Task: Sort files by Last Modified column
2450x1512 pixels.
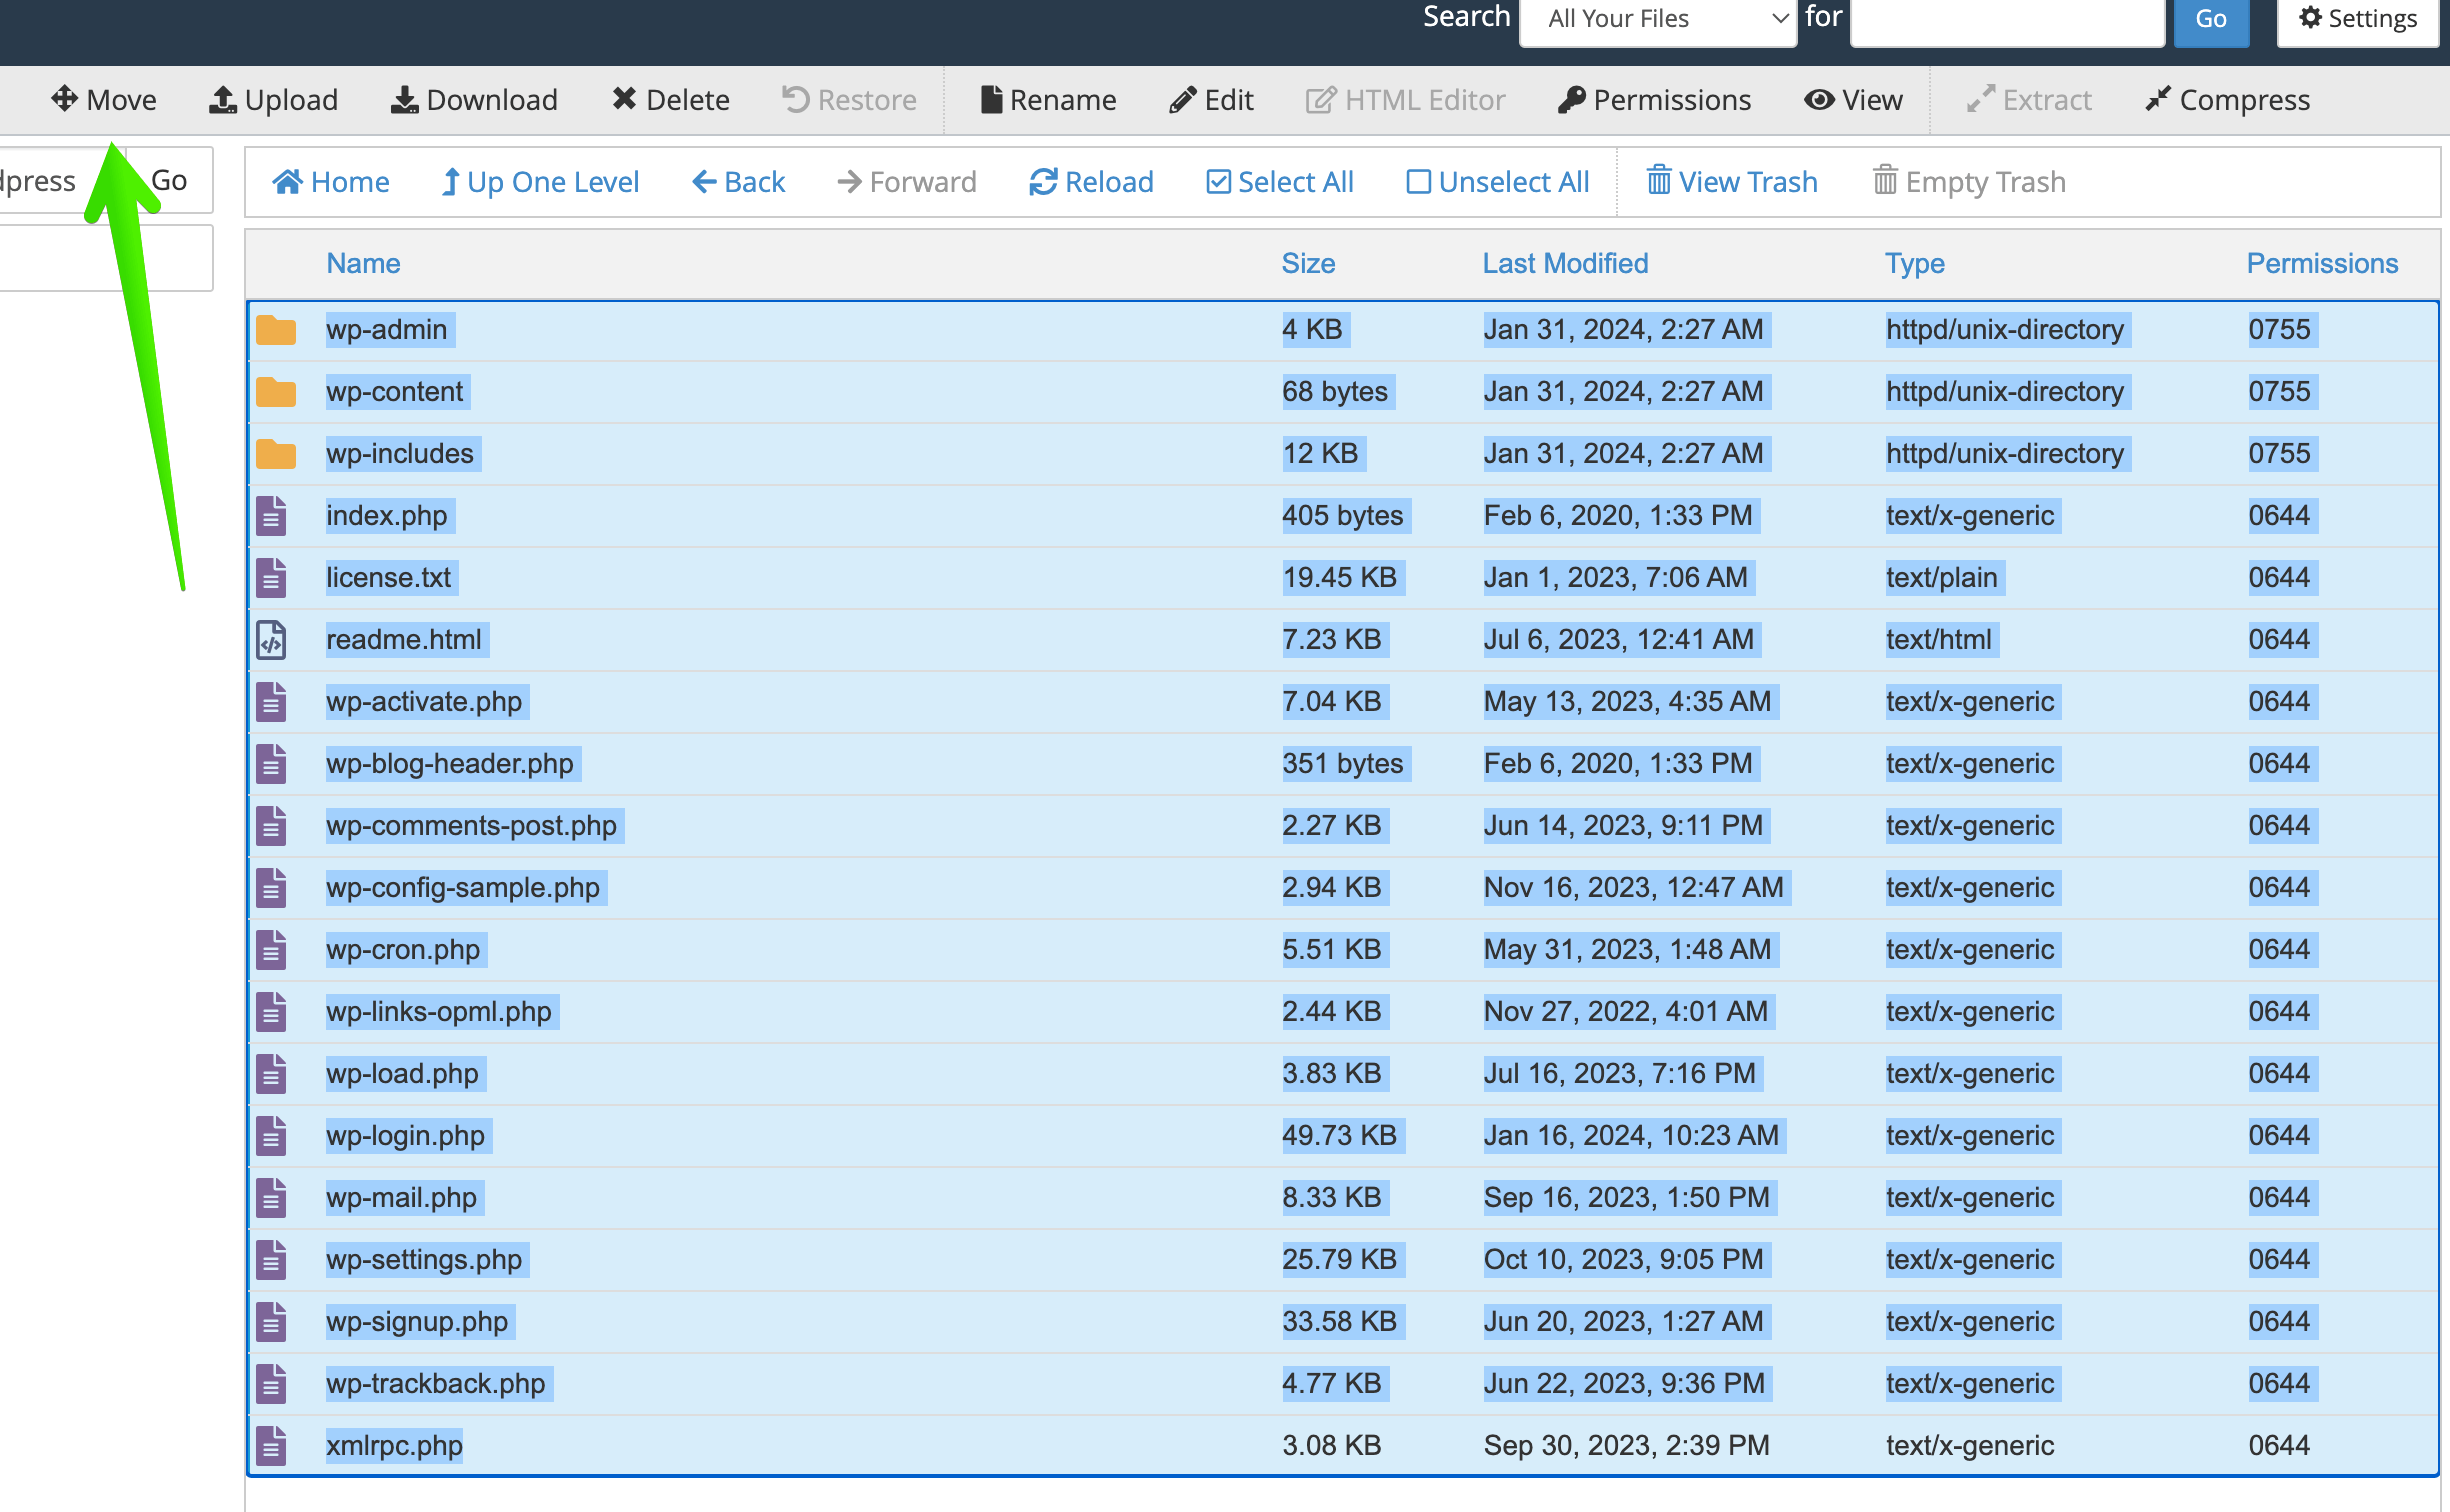Action: click(x=1565, y=263)
